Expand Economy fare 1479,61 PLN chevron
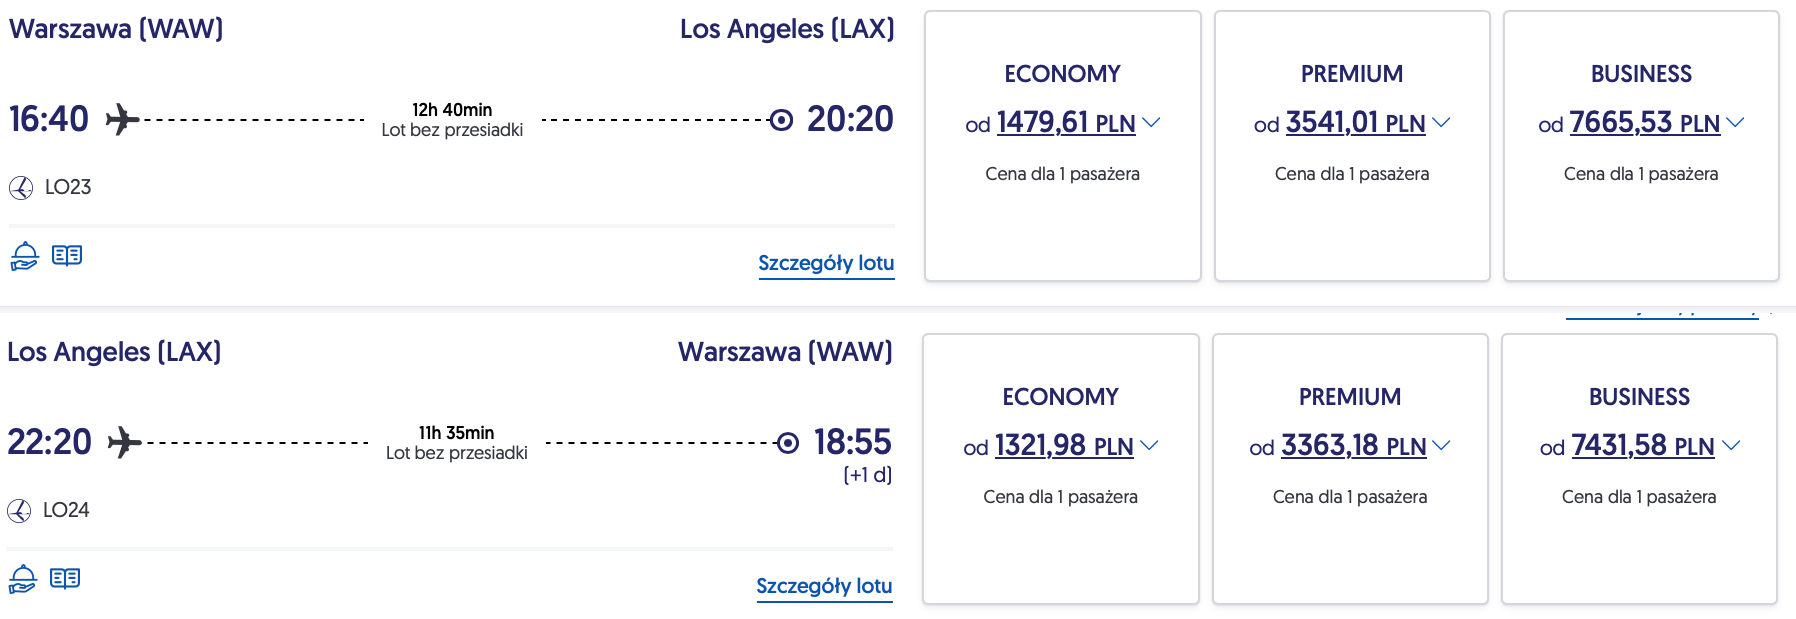The image size is (1796, 619). click(x=1151, y=122)
